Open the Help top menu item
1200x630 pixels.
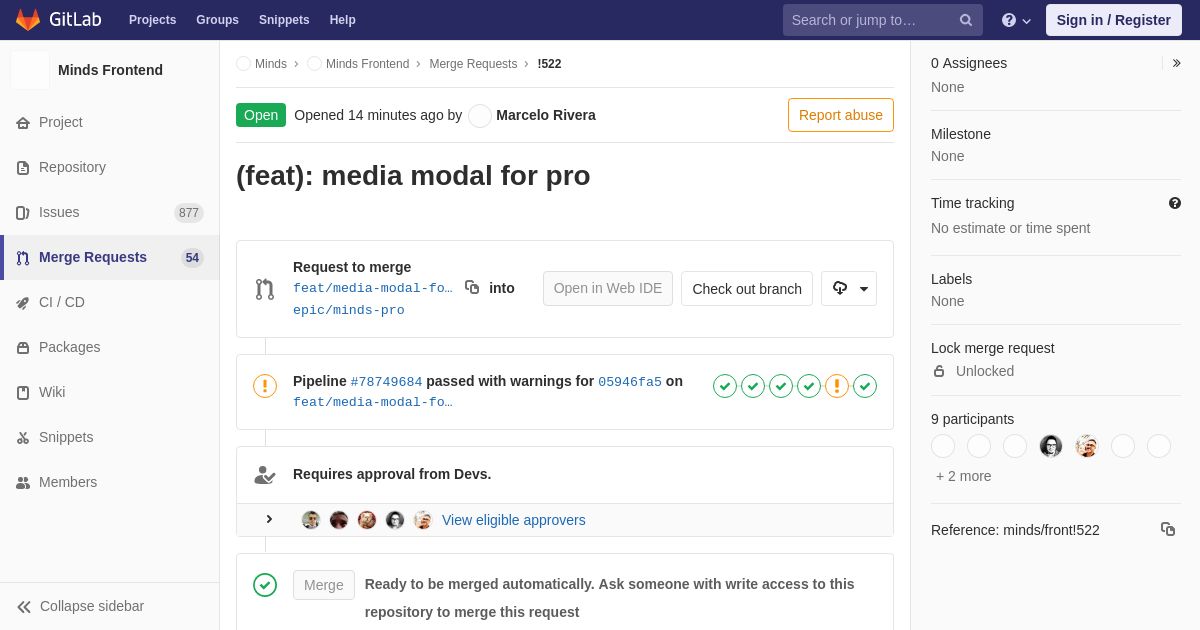[x=343, y=20]
